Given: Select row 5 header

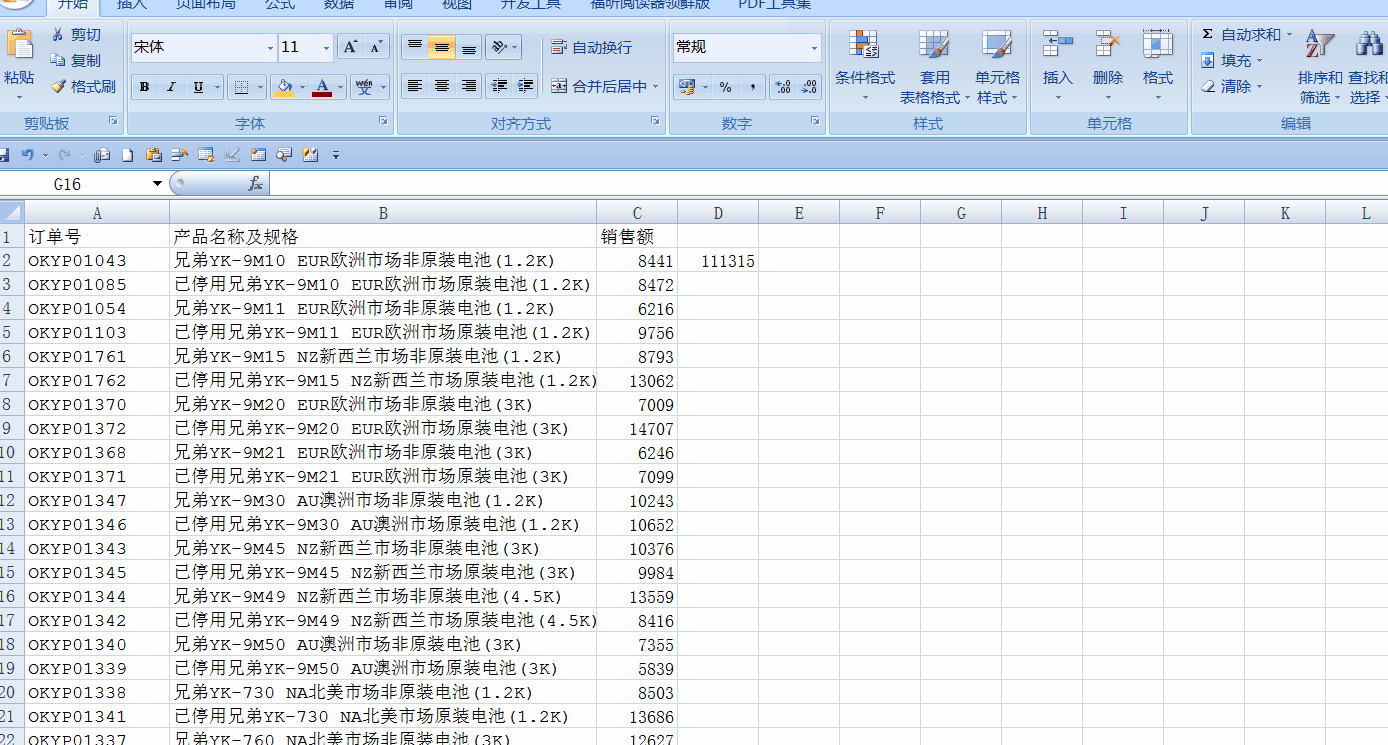Looking at the screenshot, I should (12, 332).
